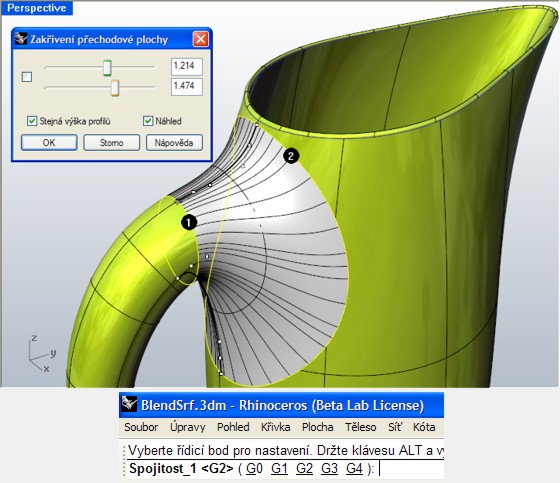Select black marker number 1 on the handle seam

(189, 223)
